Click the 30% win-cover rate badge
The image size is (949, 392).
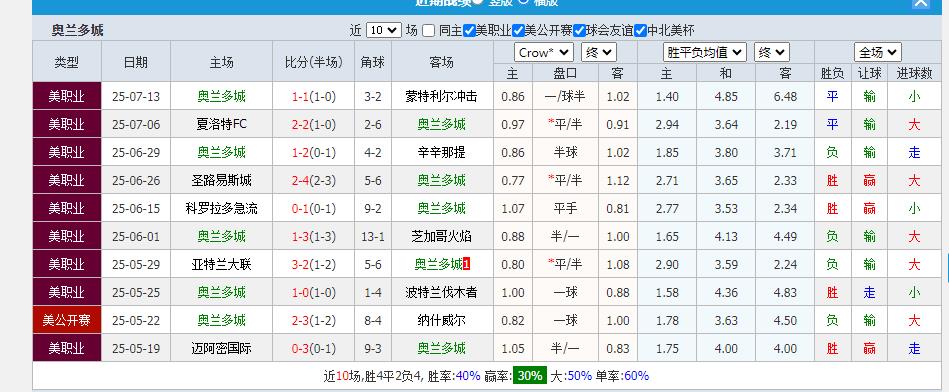coord(530,375)
